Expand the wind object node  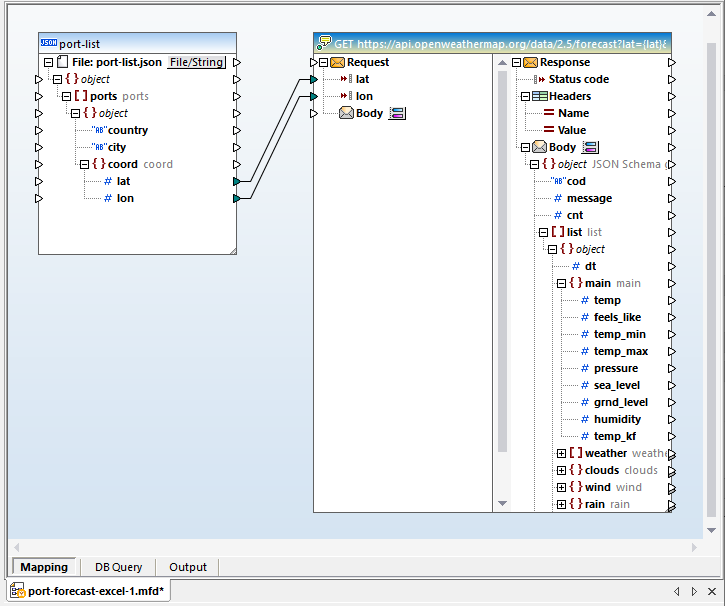(x=562, y=487)
